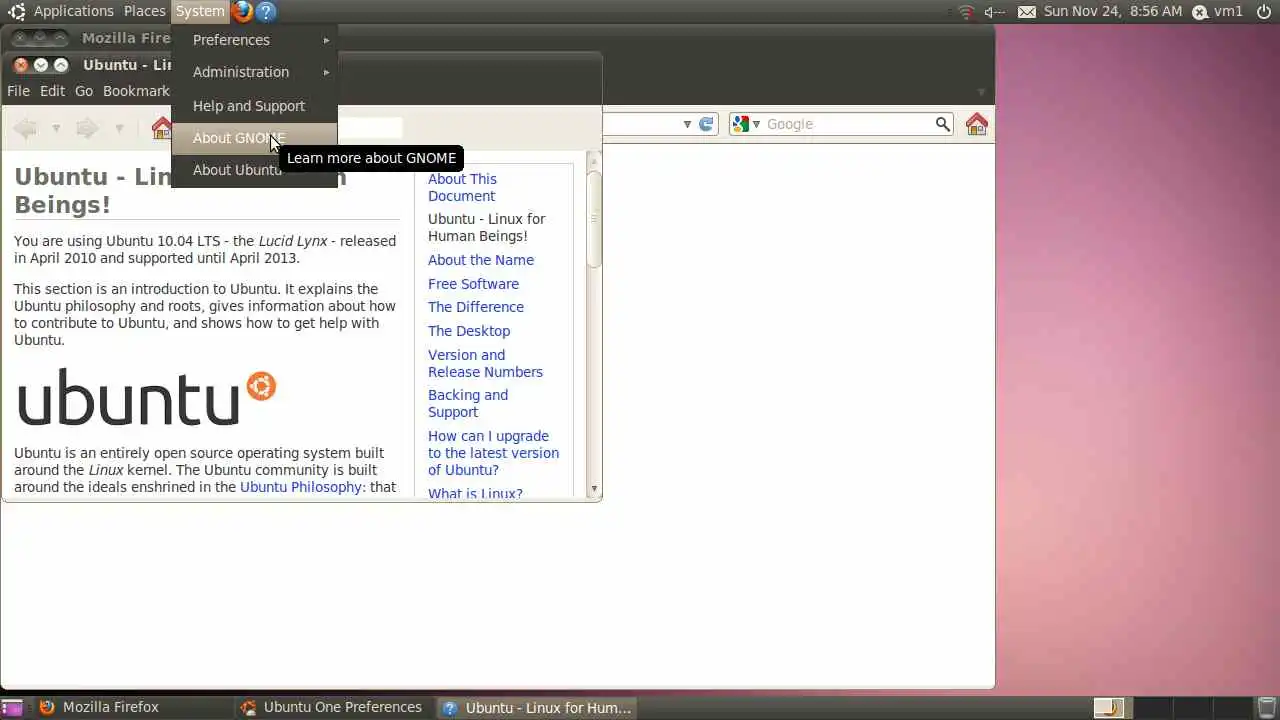The height and width of the screenshot is (720, 1280).
Task: Open the Go menu in help window
Action: point(84,91)
